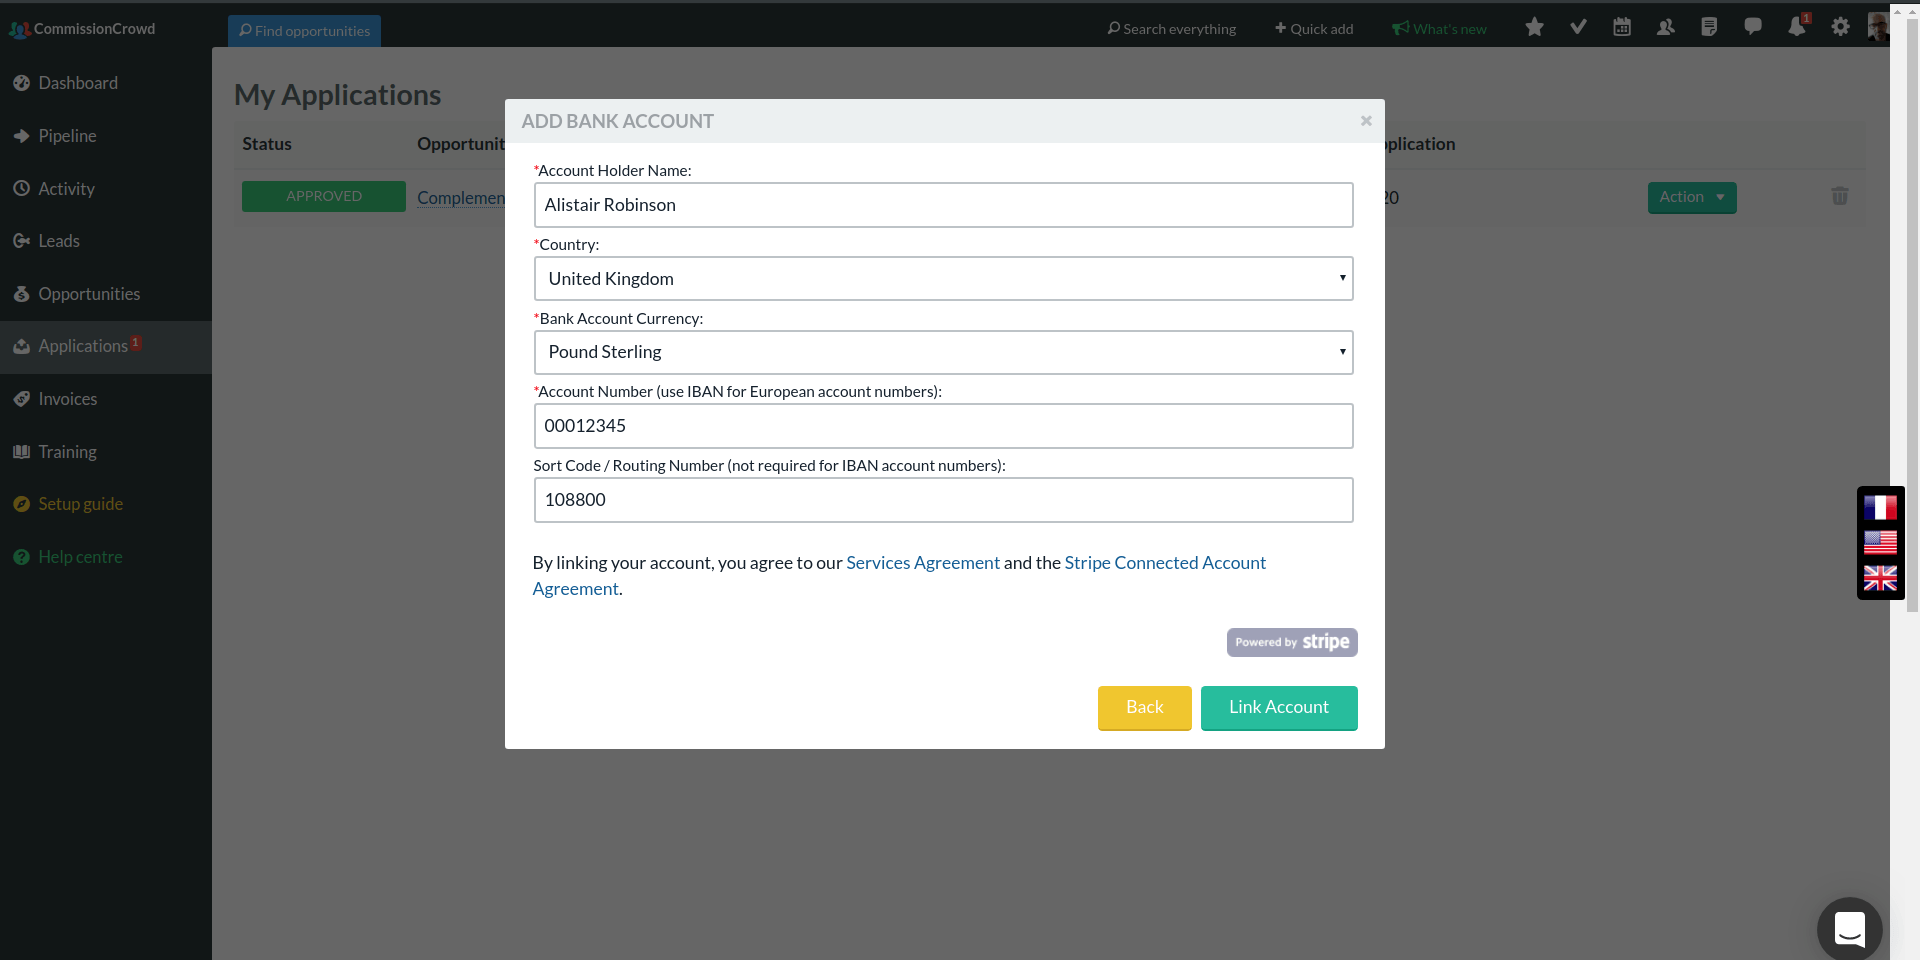Open Invoices from the sidebar menu

[x=68, y=399]
